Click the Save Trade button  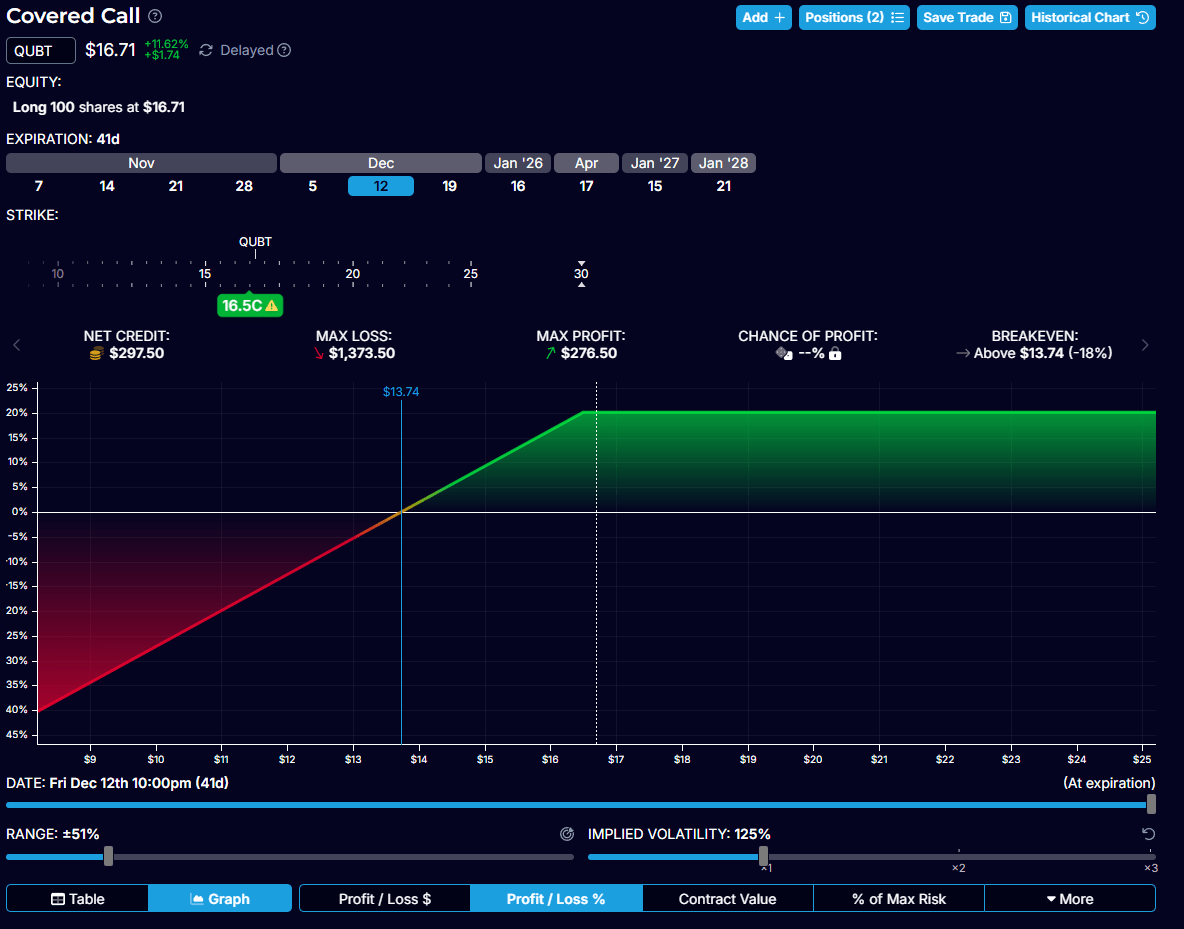coord(967,17)
